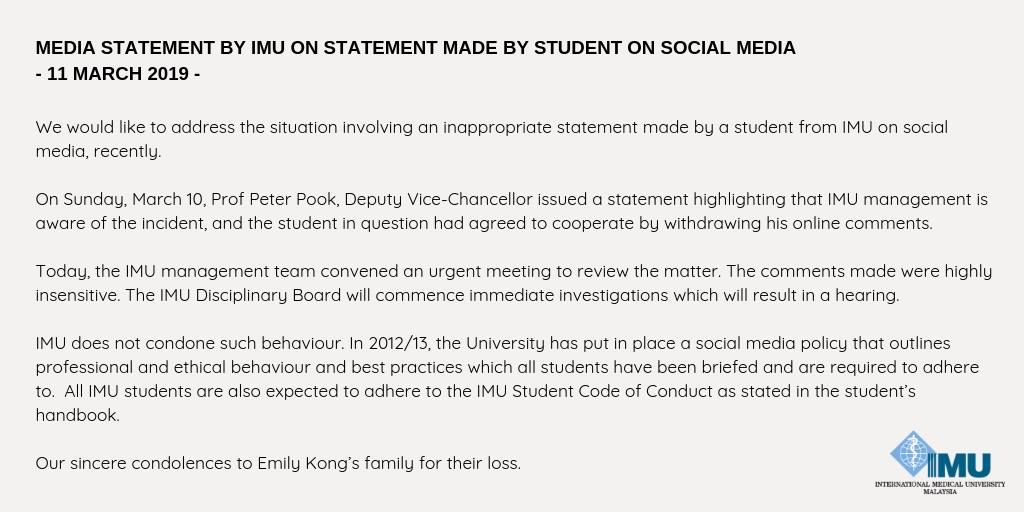Click the words 'media, recently.' in the first paragraph
Screen dimensions: 1024x512
[x=98, y=151]
